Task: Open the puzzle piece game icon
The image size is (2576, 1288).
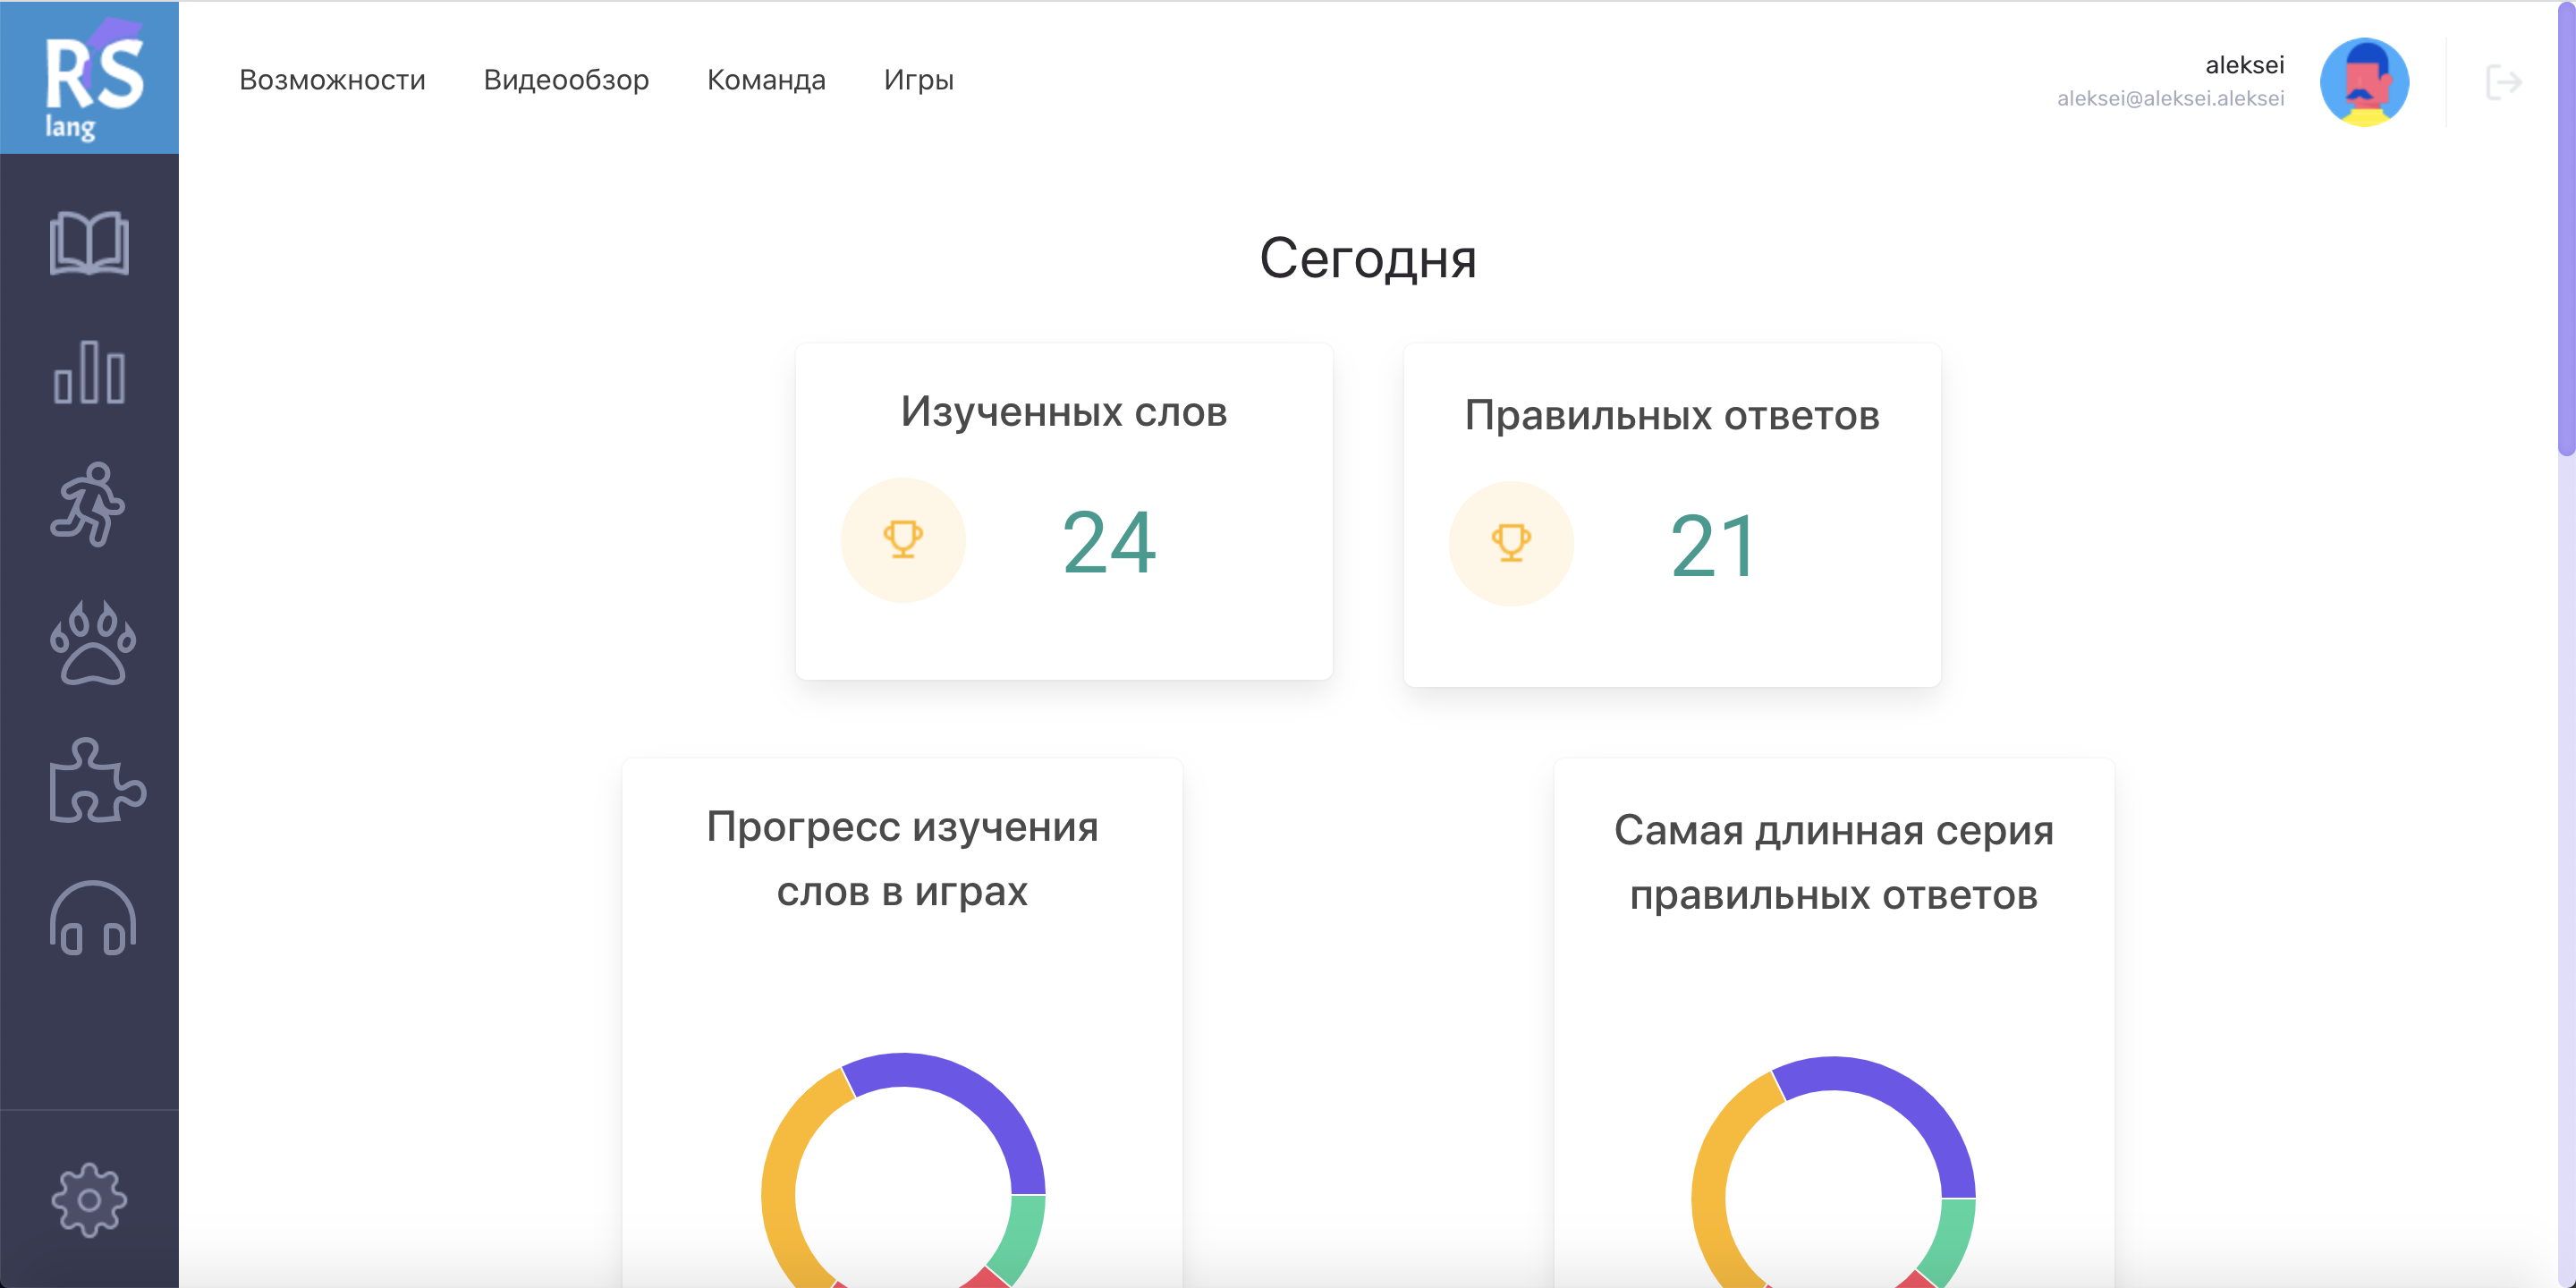Action: (x=96, y=781)
